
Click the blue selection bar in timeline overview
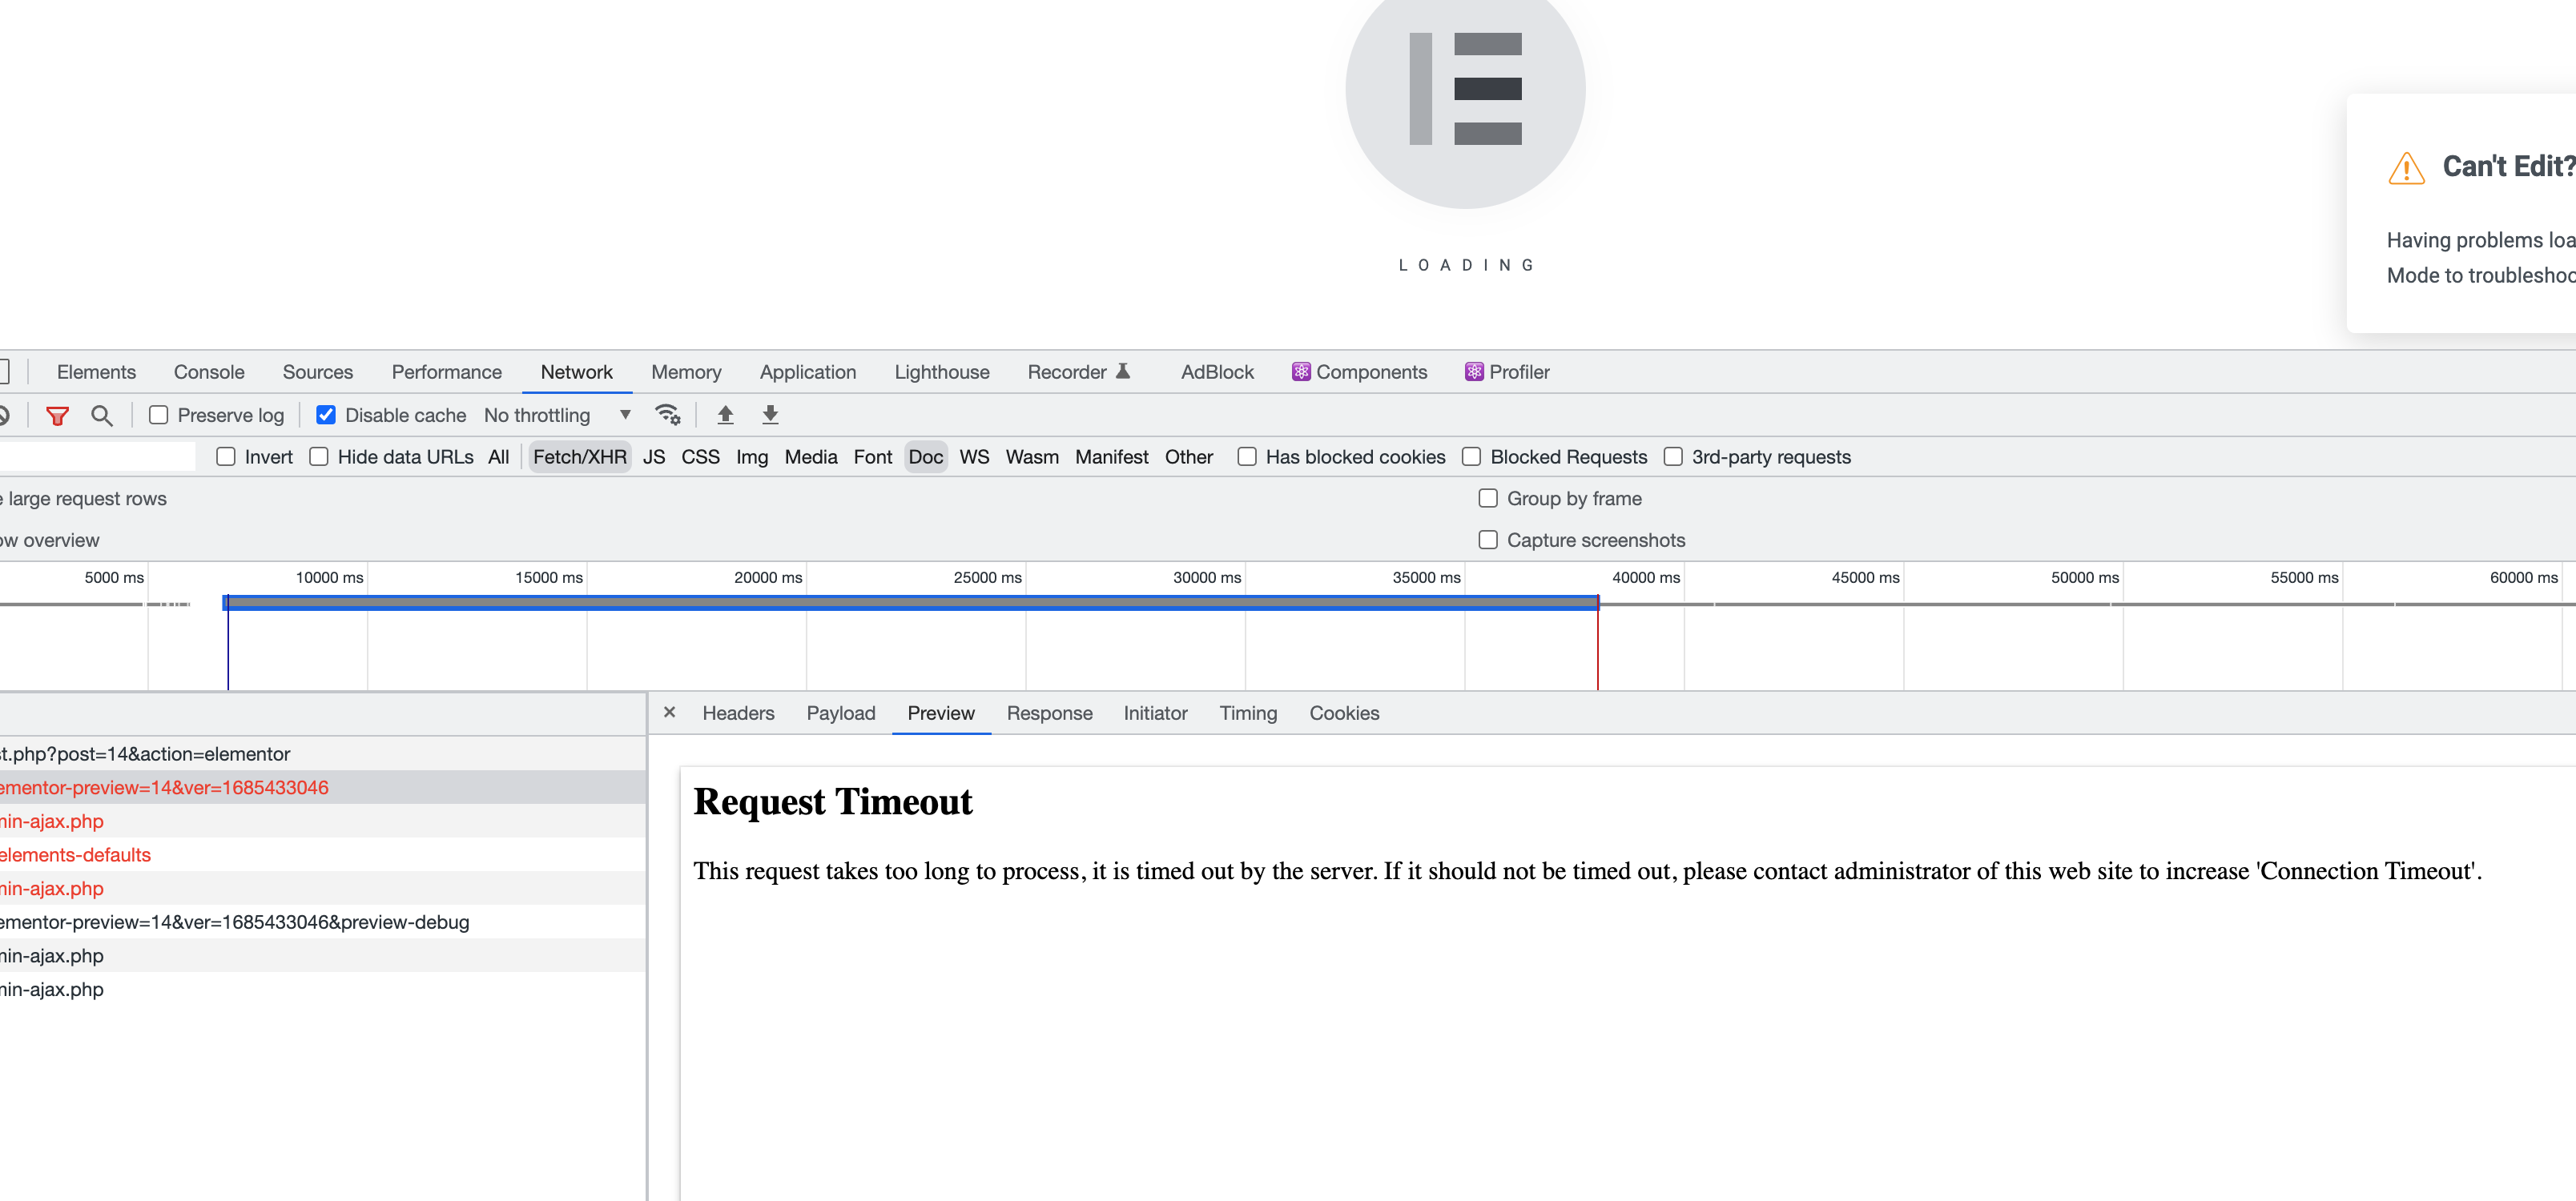(910, 602)
